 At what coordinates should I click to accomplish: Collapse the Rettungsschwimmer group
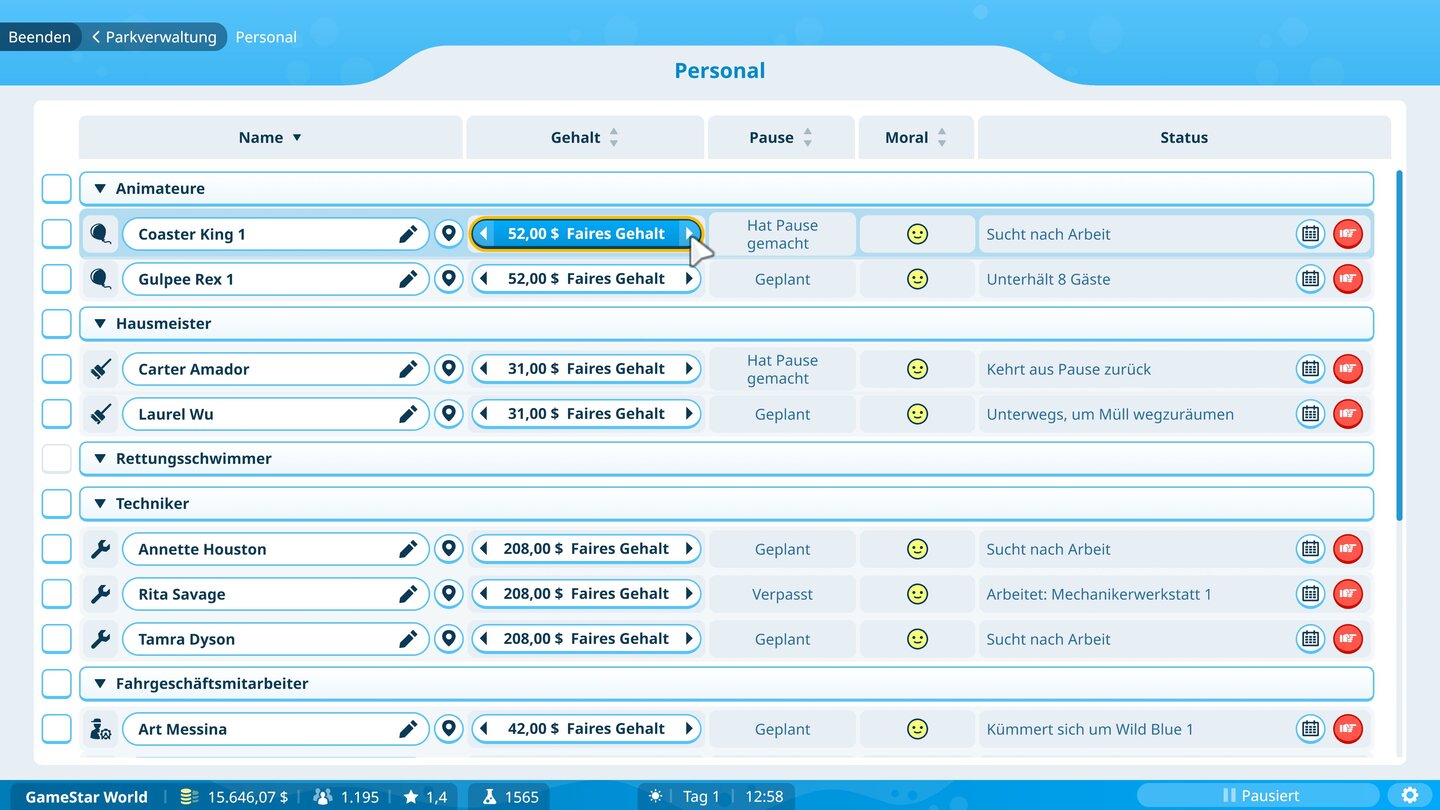coord(100,459)
